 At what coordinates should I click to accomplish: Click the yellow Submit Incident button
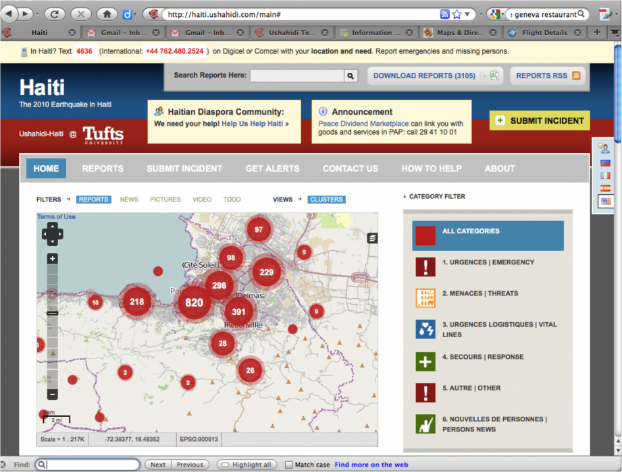(539, 120)
